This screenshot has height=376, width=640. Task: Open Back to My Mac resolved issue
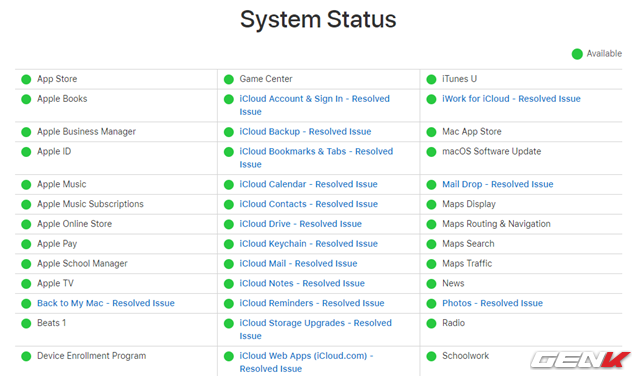coord(106,303)
